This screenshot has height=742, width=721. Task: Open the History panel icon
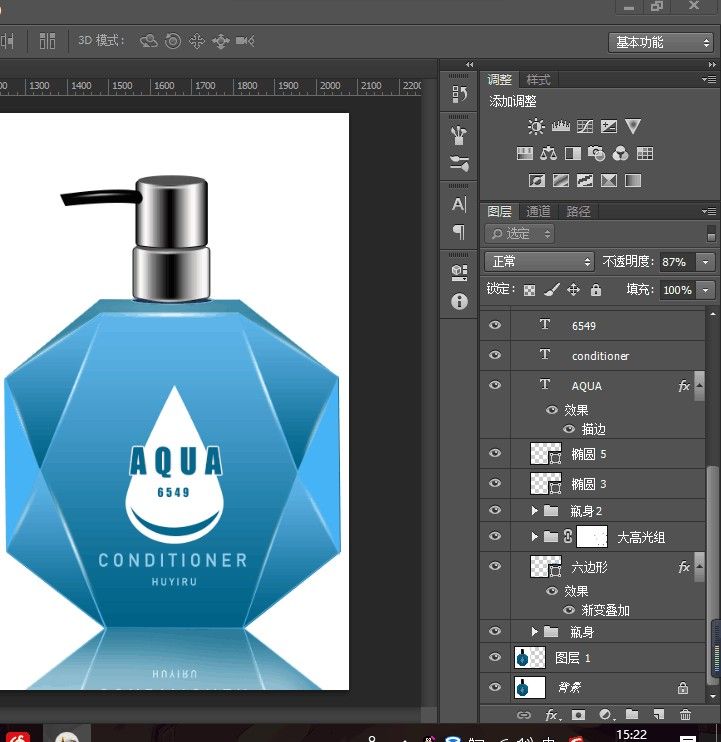(x=459, y=95)
